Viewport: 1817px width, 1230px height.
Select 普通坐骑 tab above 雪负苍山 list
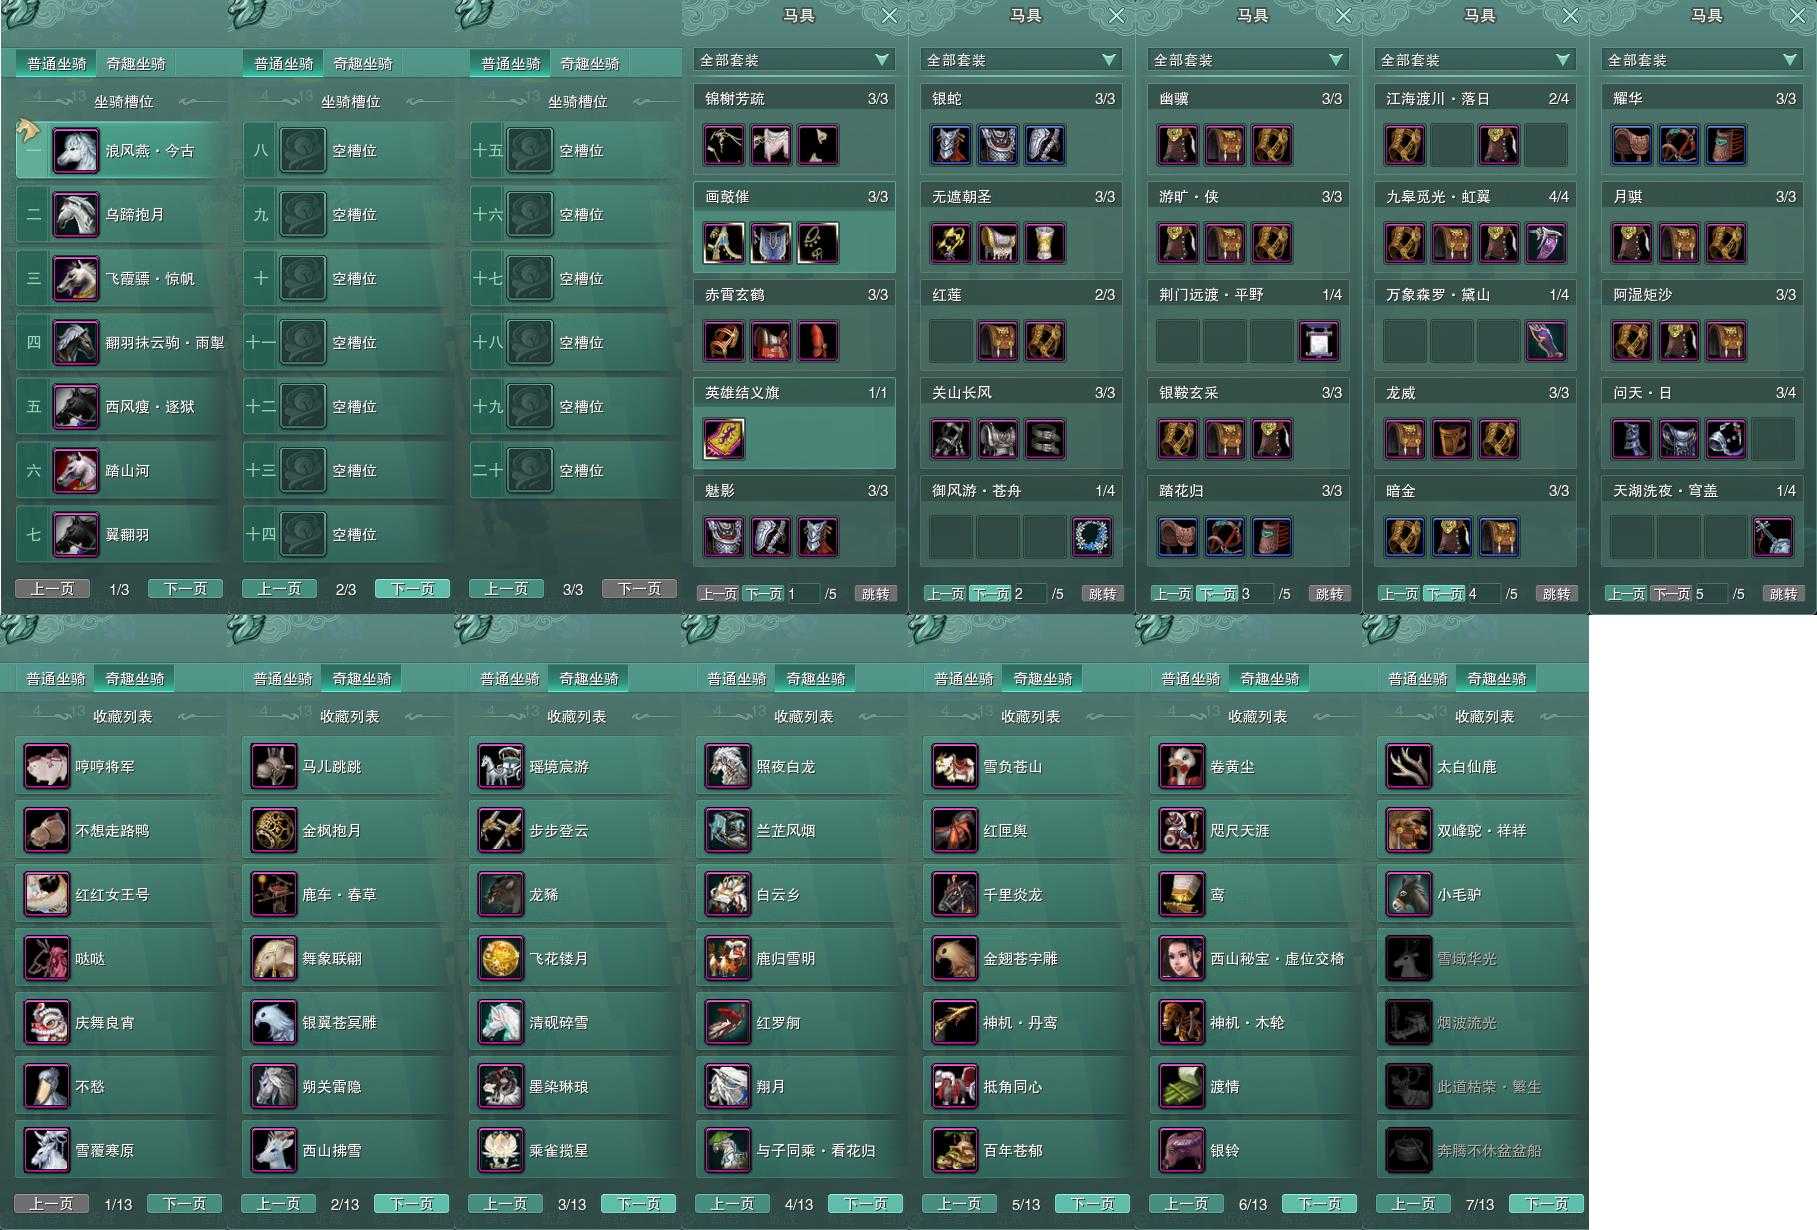click(964, 678)
